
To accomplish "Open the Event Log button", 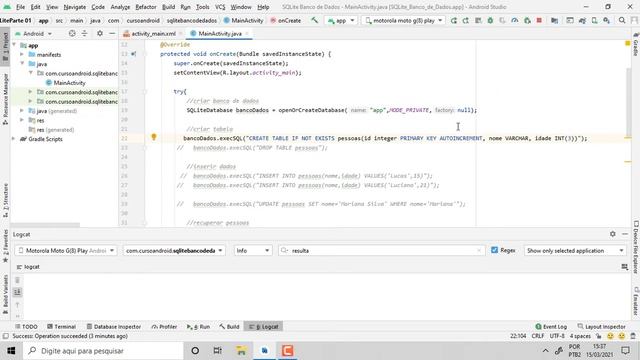I will point(551,327).
